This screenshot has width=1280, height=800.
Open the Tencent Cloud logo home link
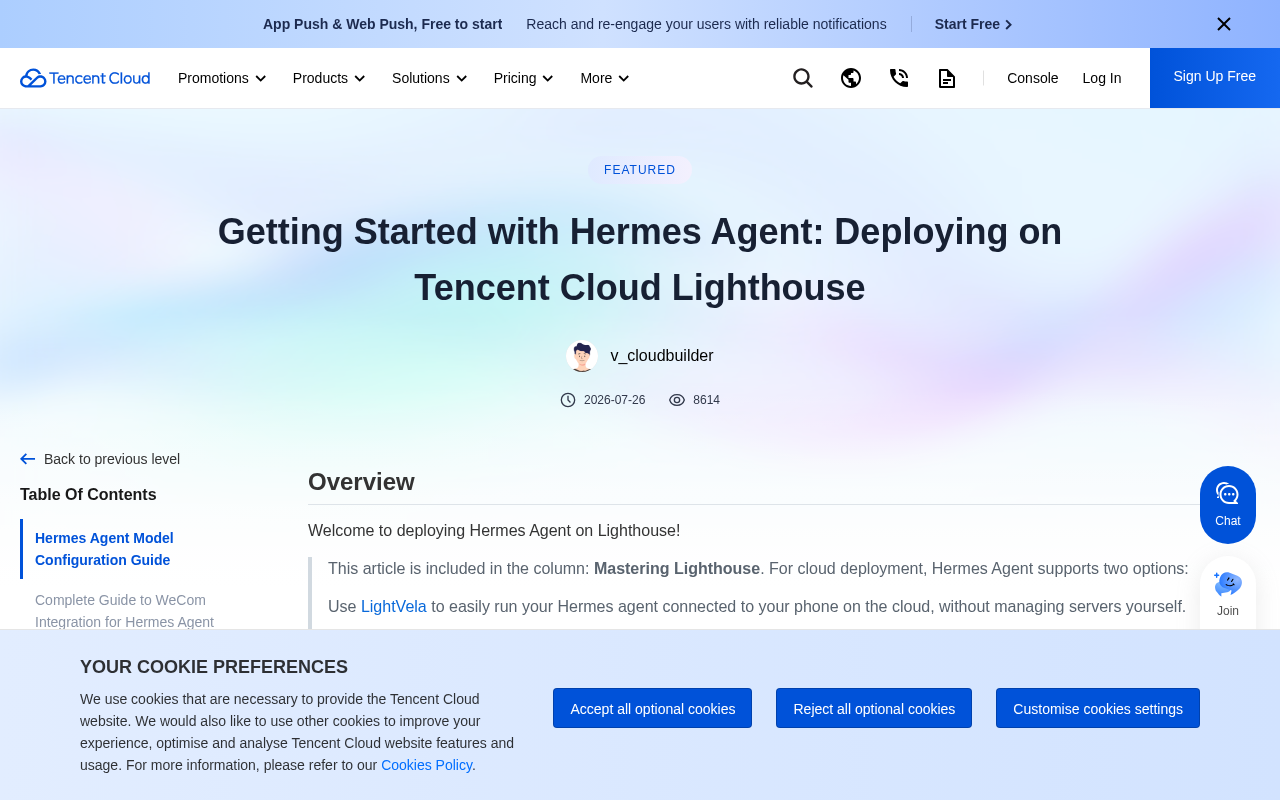pyautogui.click(x=85, y=78)
